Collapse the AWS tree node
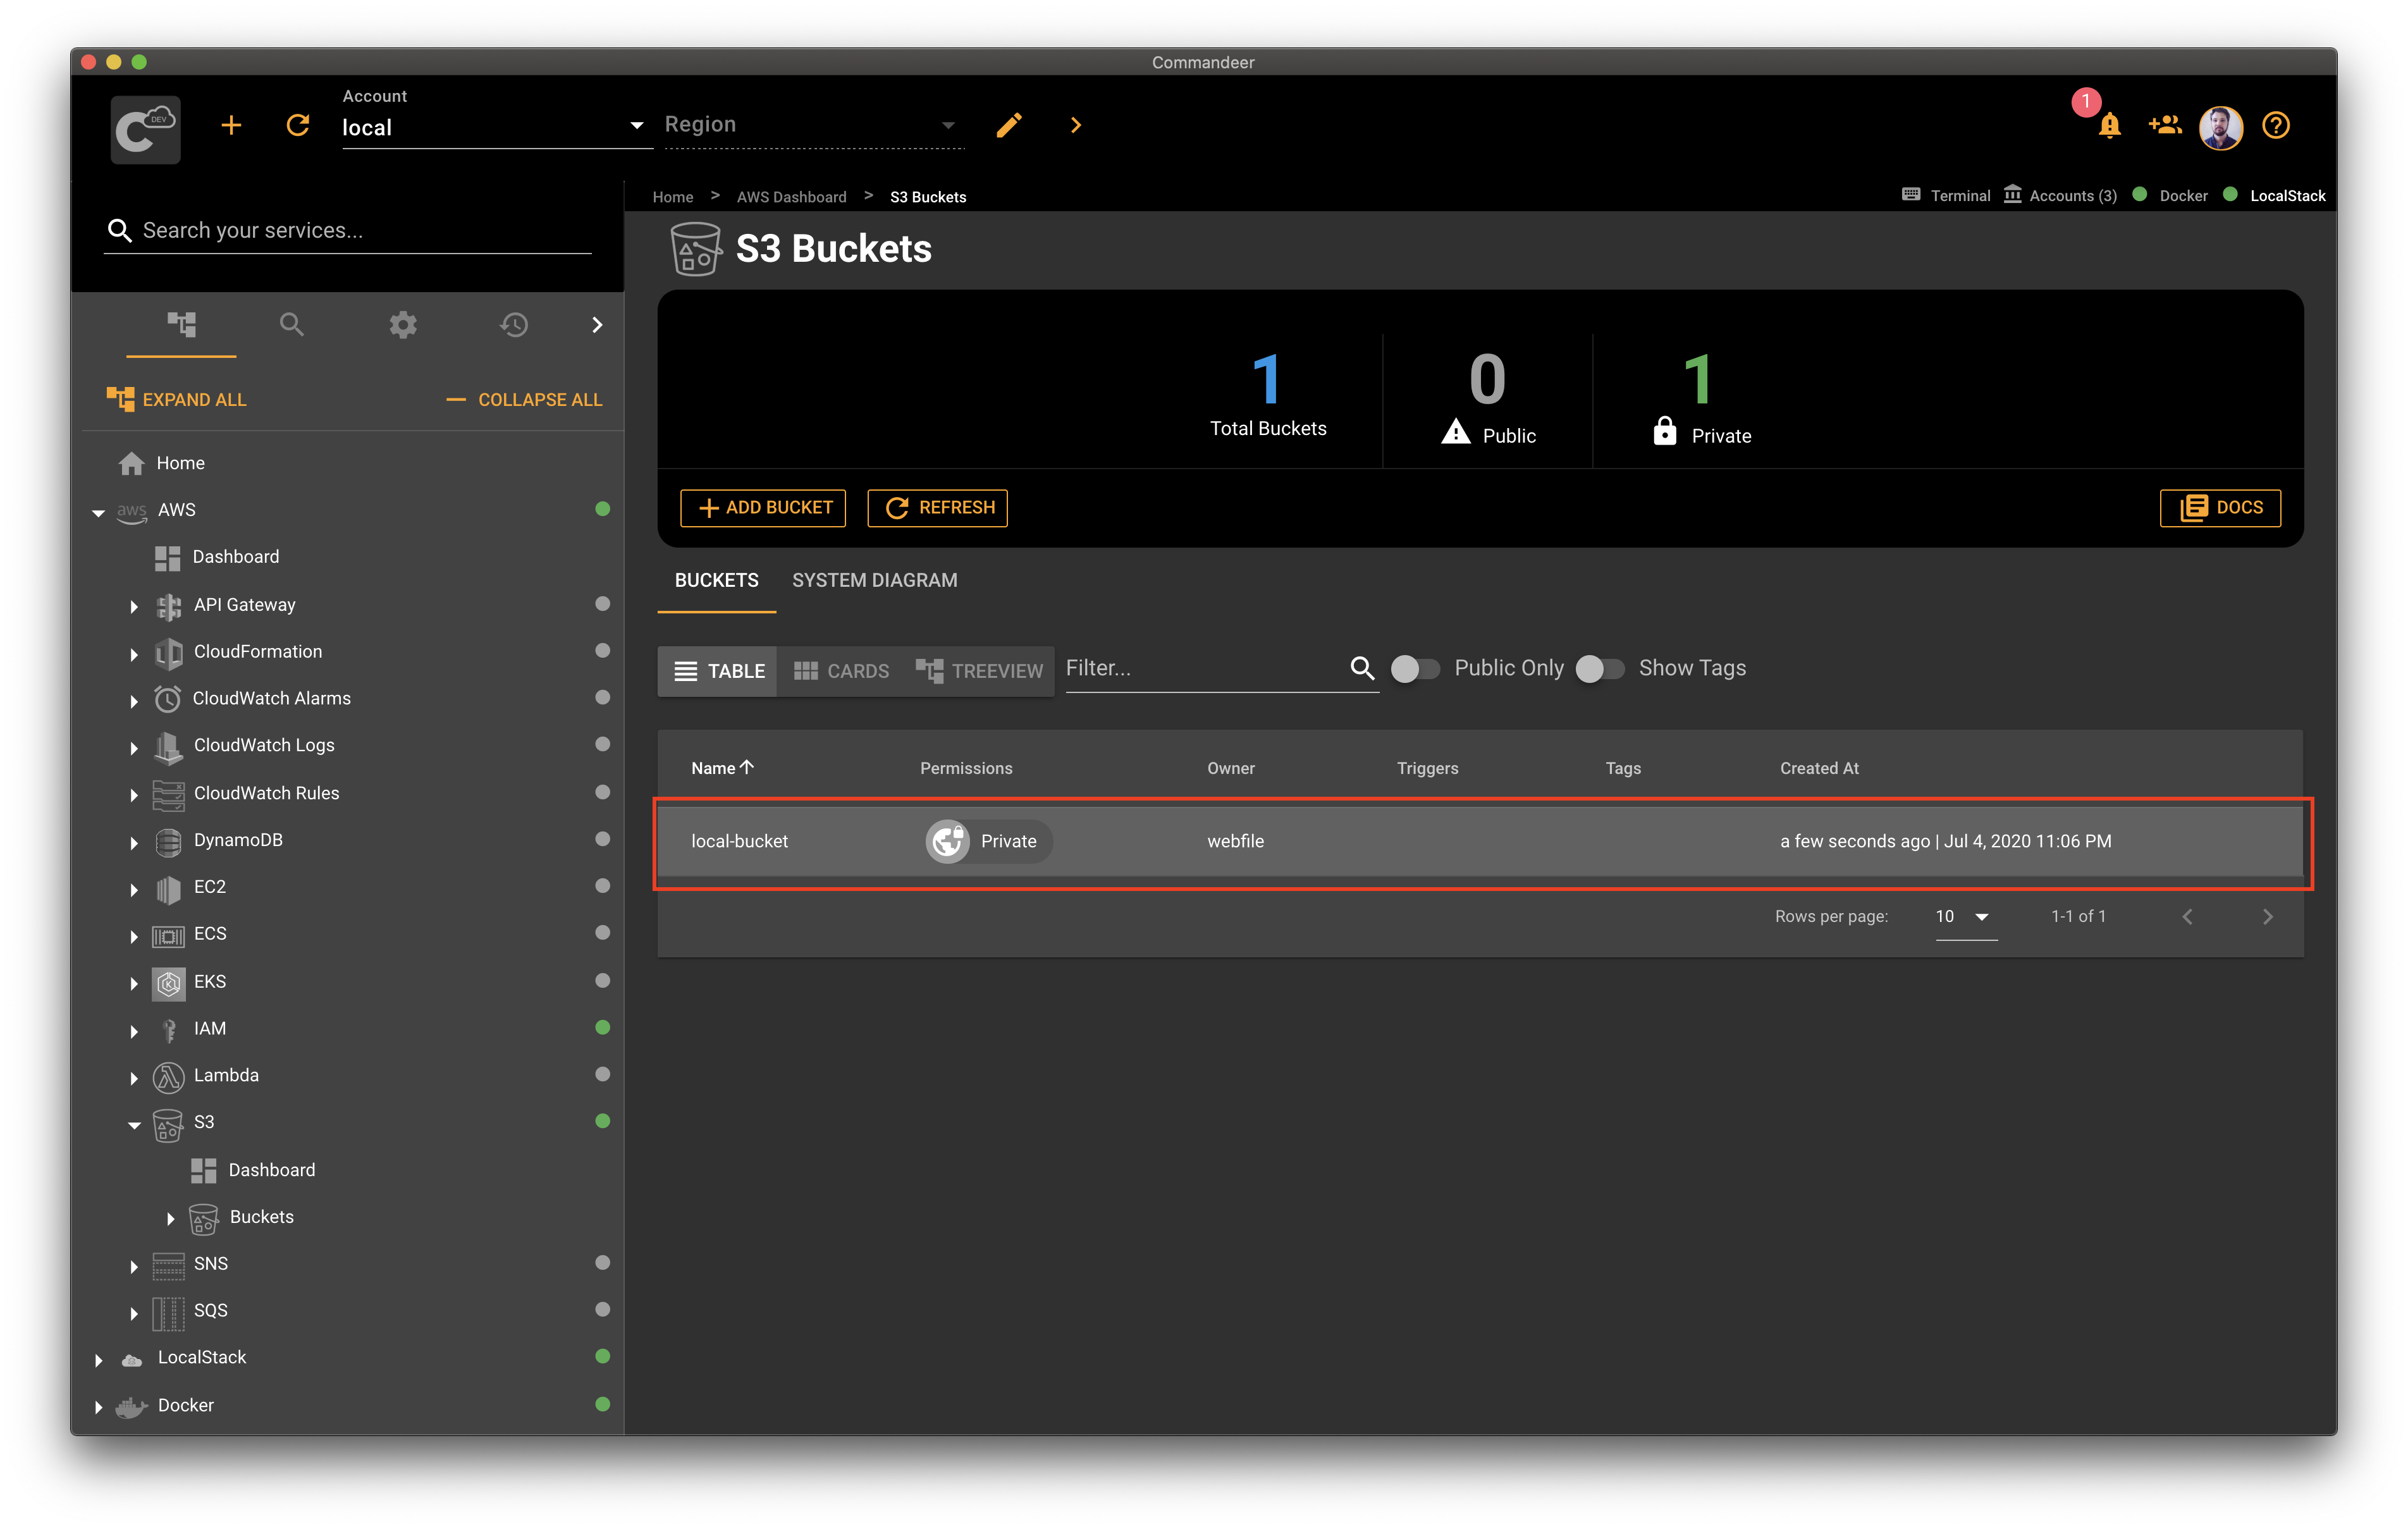This screenshot has width=2408, height=1529. 98,512
